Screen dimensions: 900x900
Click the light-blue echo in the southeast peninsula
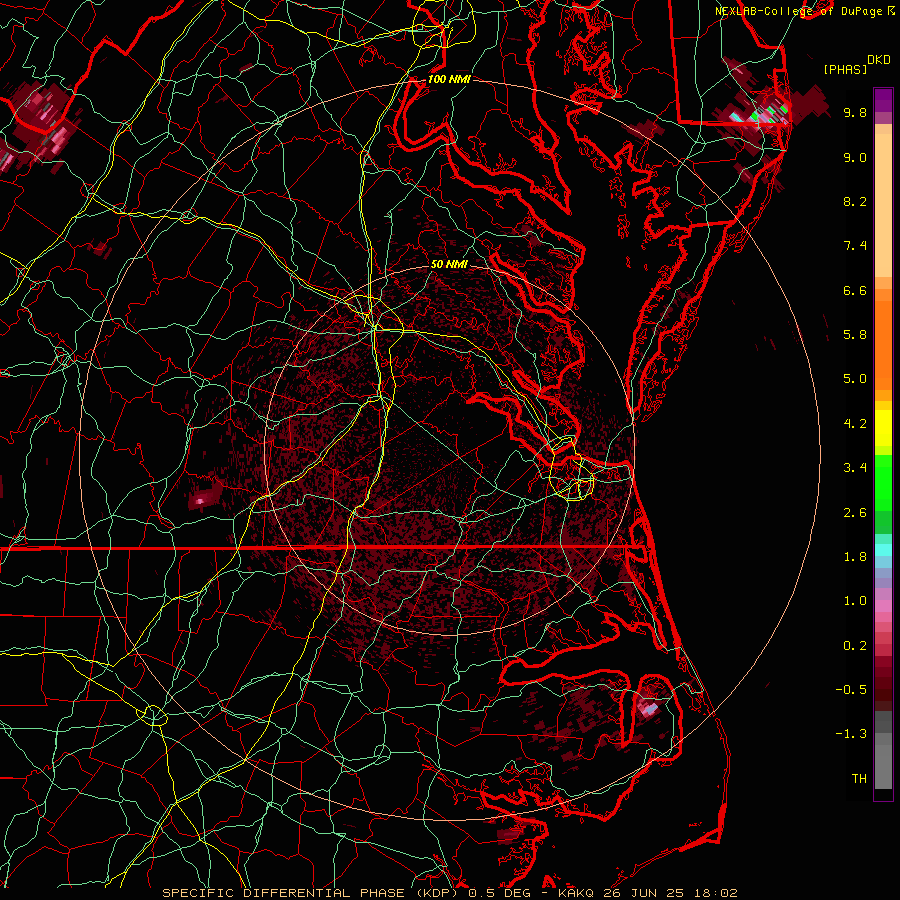[x=649, y=710]
